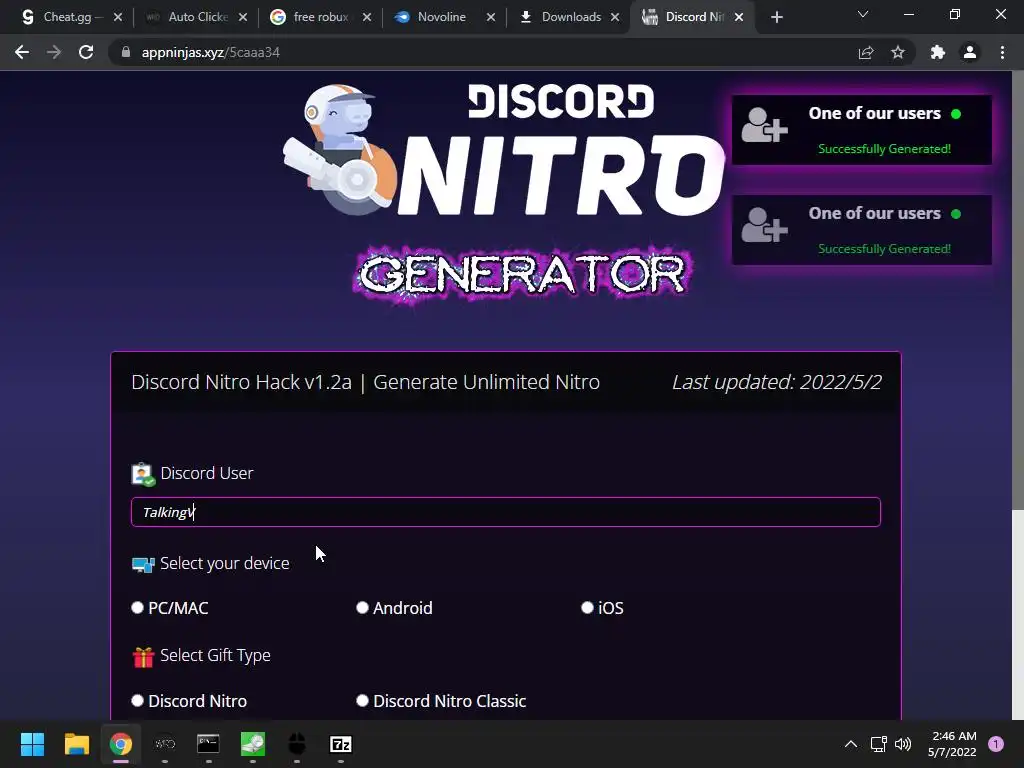Screen dimensions: 1024x768
Task: Close the Cheat.gg tab
Action: click(118, 18)
